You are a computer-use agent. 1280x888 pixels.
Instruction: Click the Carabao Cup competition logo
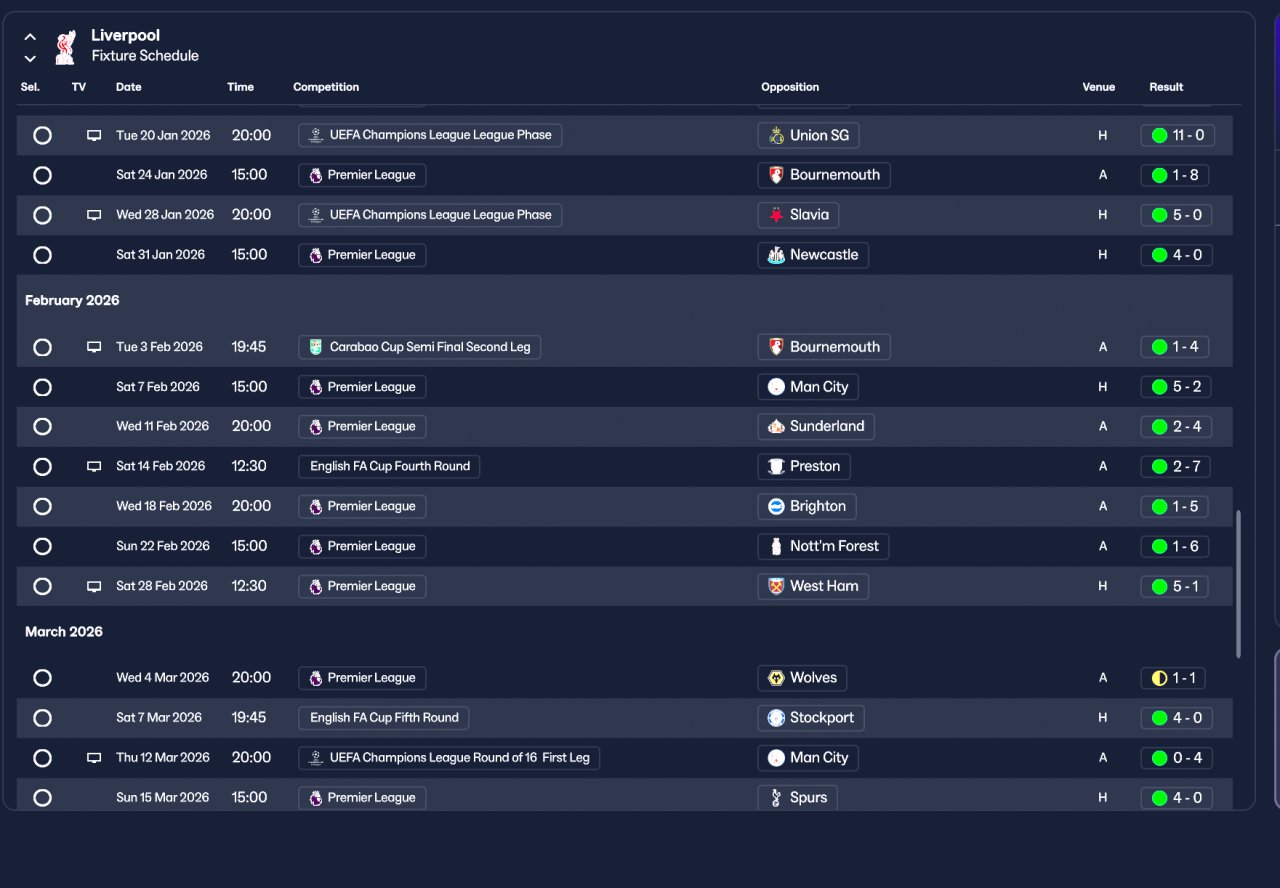tap(316, 347)
